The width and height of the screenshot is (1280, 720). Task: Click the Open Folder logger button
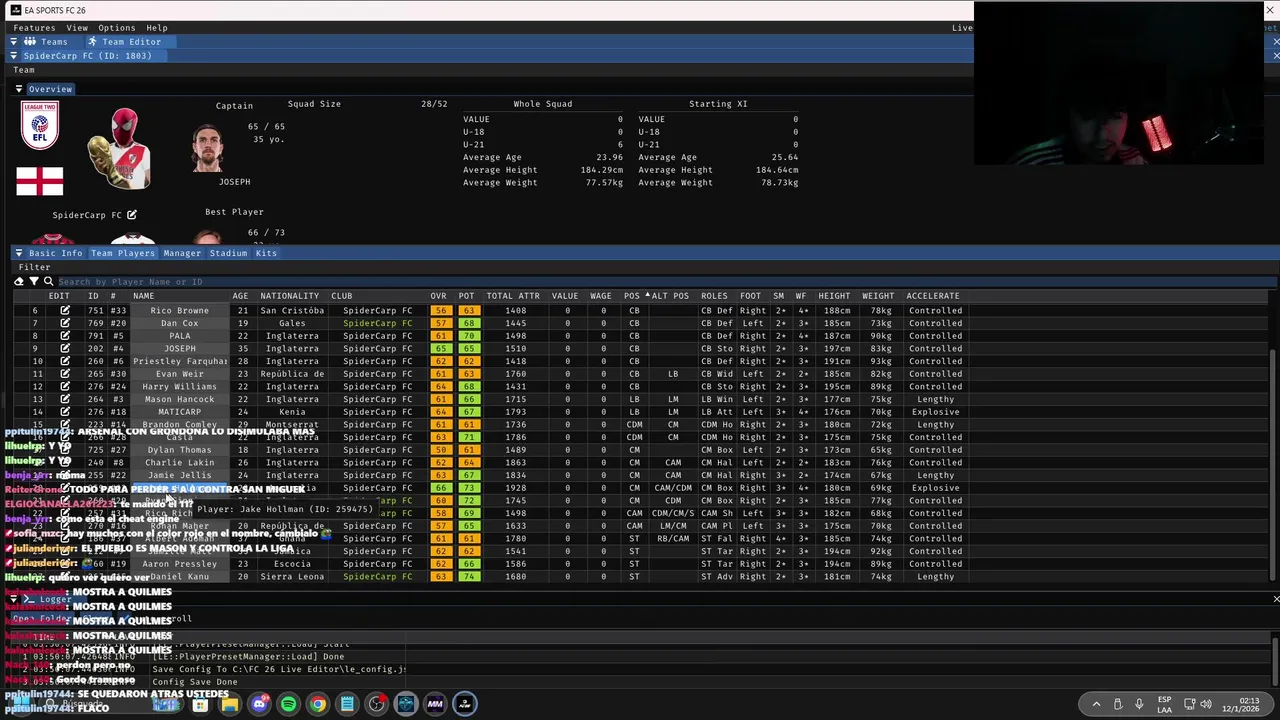click(x=42, y=619)
